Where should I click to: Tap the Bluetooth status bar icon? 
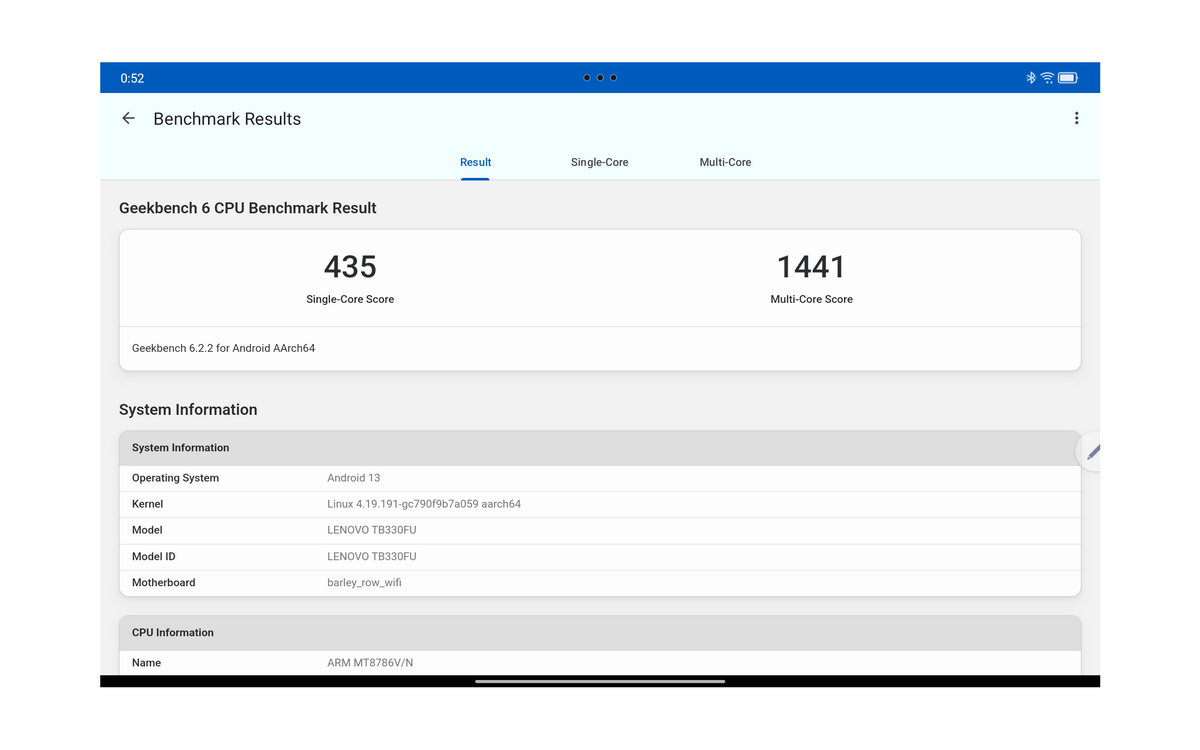pos(1031,78)
